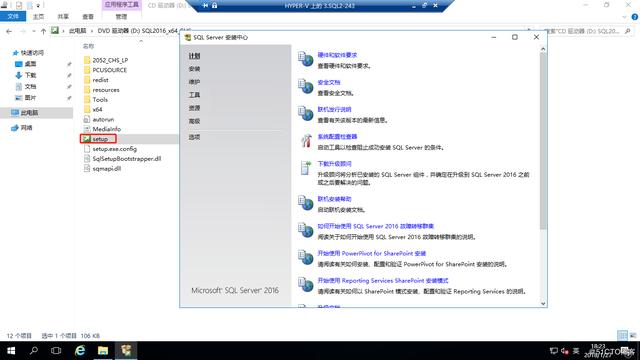Expand the Explorer ribbon chevron

(624, 17)
